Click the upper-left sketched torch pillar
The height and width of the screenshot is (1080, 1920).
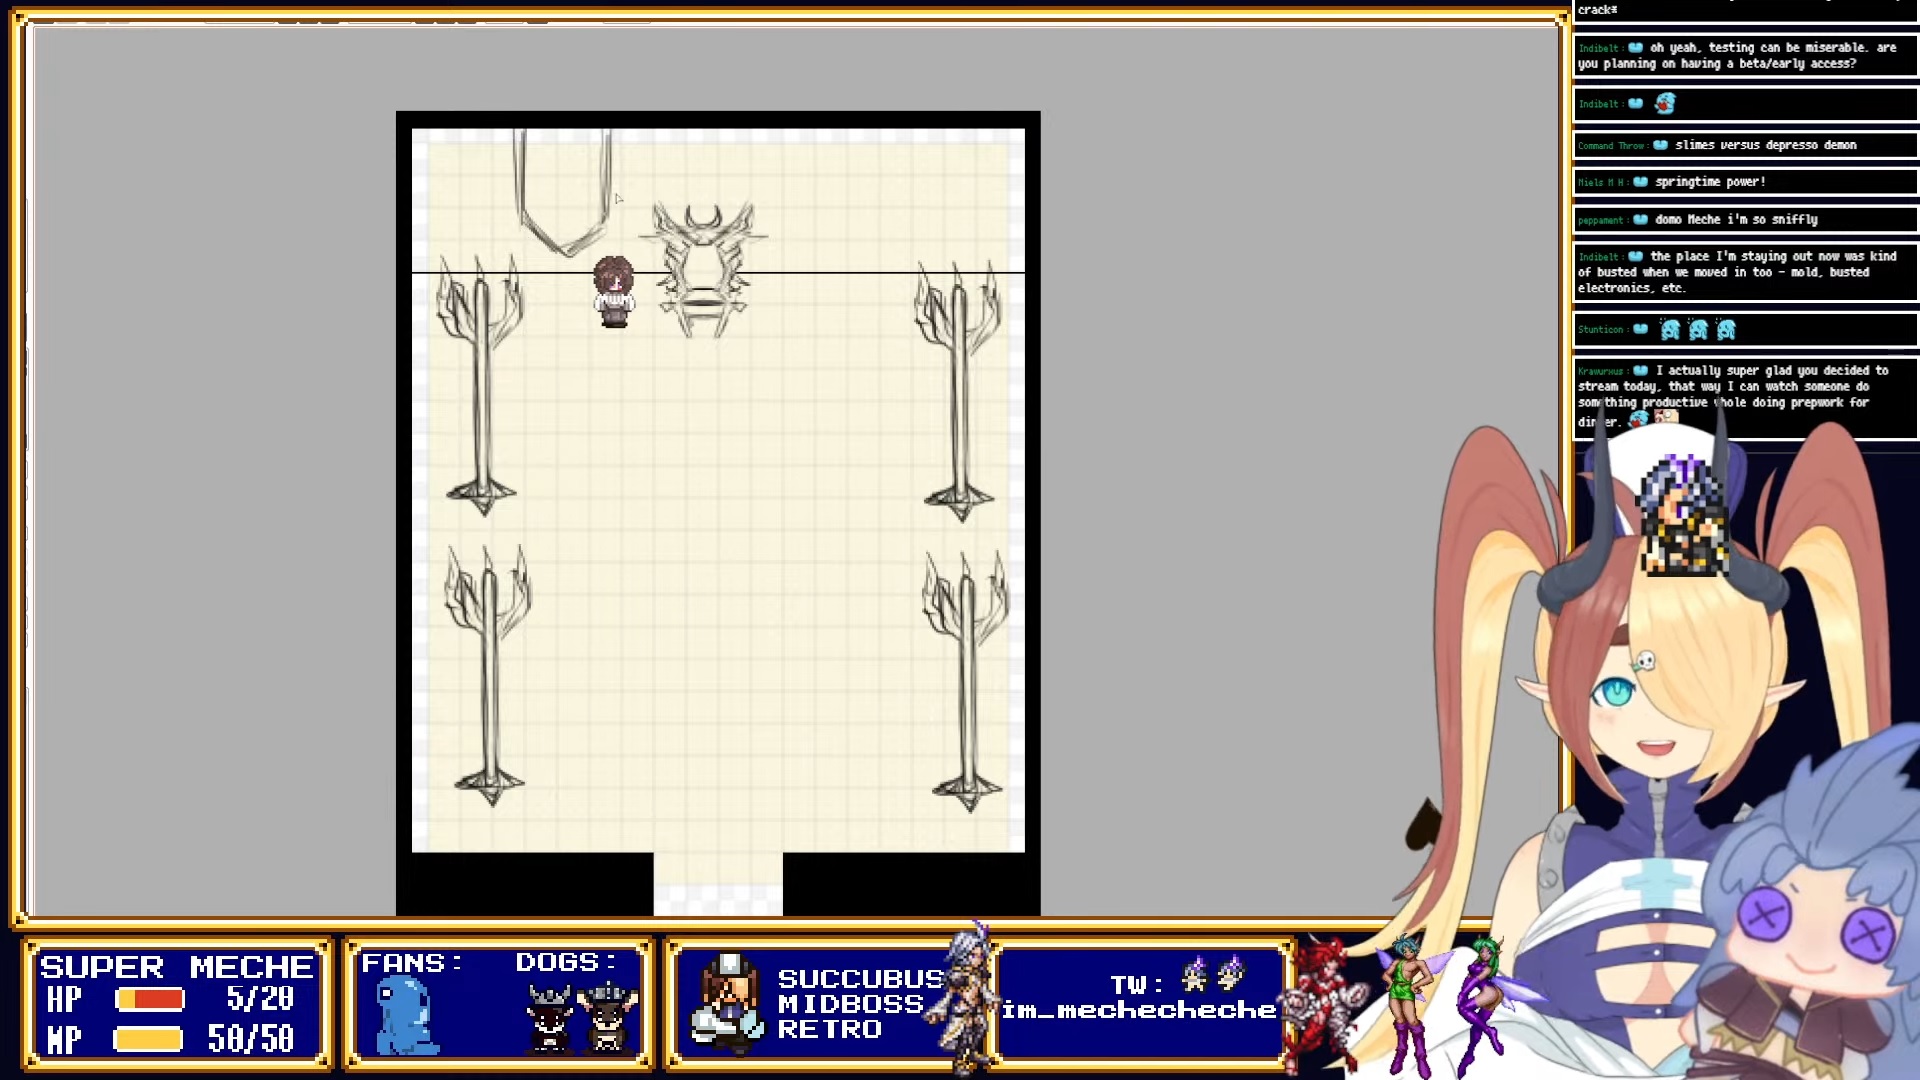pyautogui.click(x=481, y=385)
